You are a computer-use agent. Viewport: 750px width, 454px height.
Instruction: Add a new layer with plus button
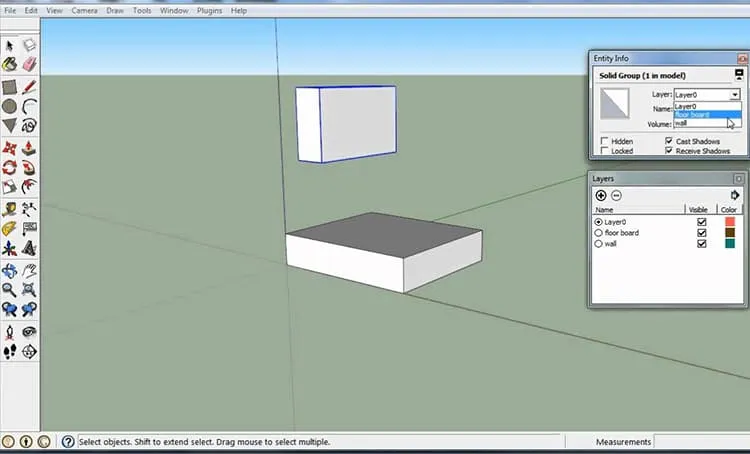point(601,195)
